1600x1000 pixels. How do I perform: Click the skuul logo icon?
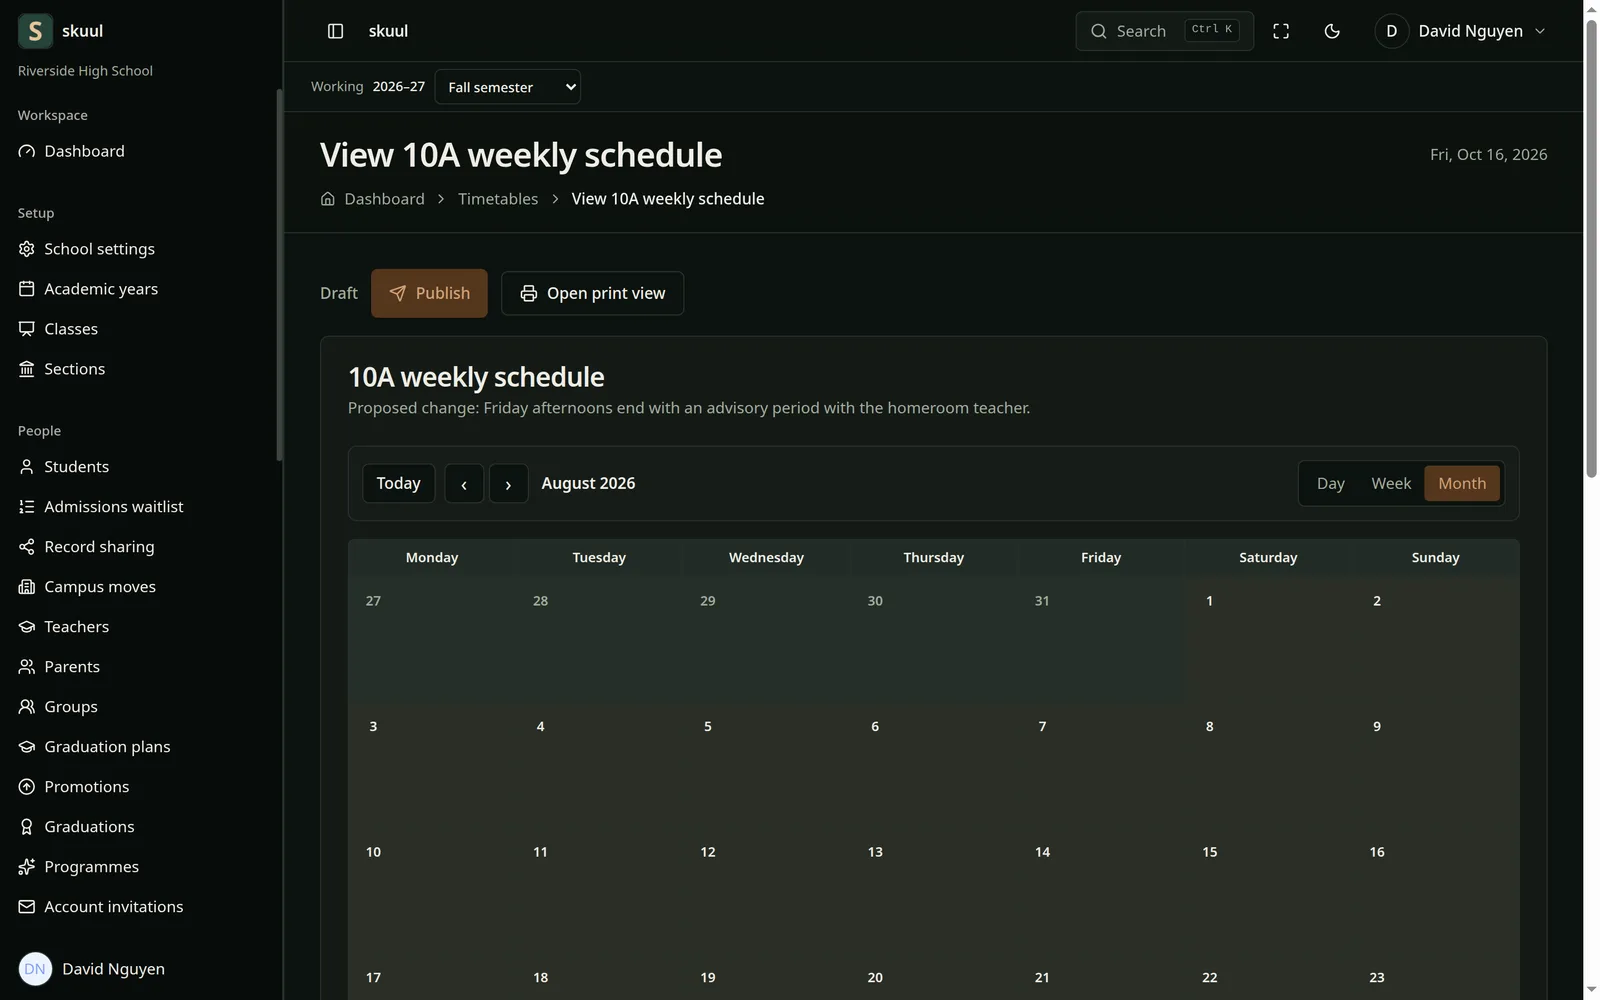pyautogui.click(x=35, y=31)
